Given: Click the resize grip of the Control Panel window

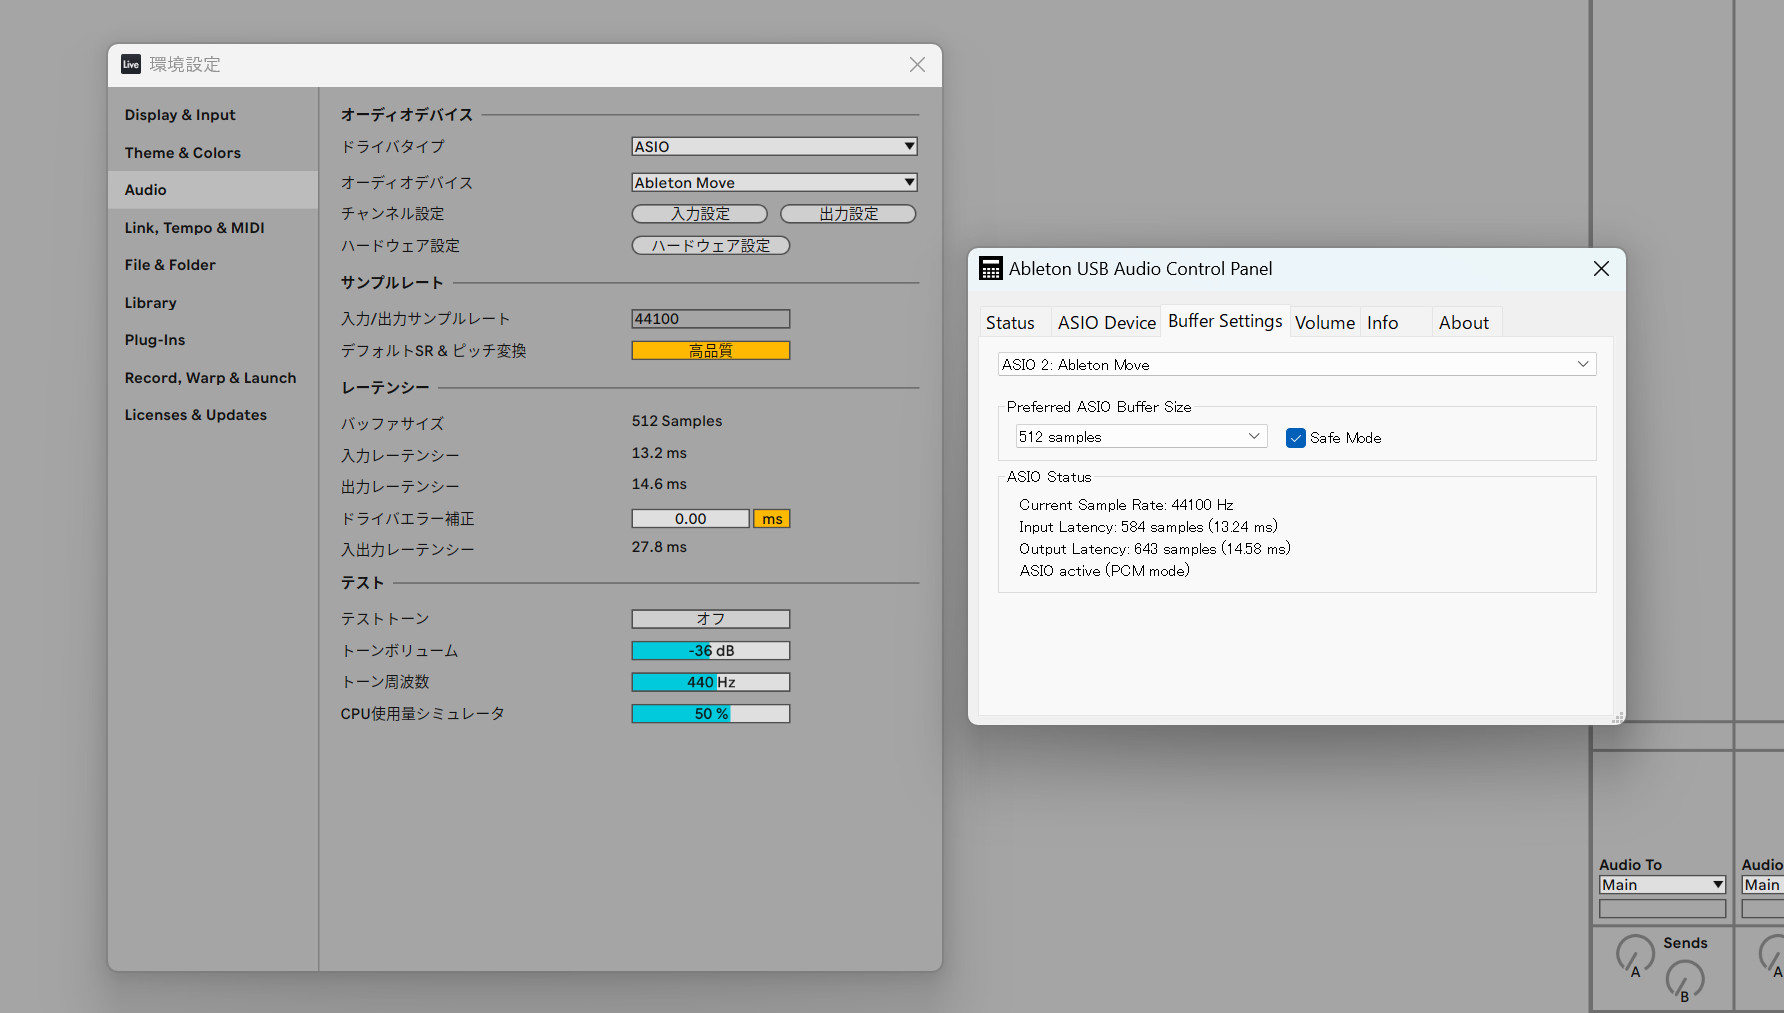Looking at the screenshot, I should [1617, 717].
